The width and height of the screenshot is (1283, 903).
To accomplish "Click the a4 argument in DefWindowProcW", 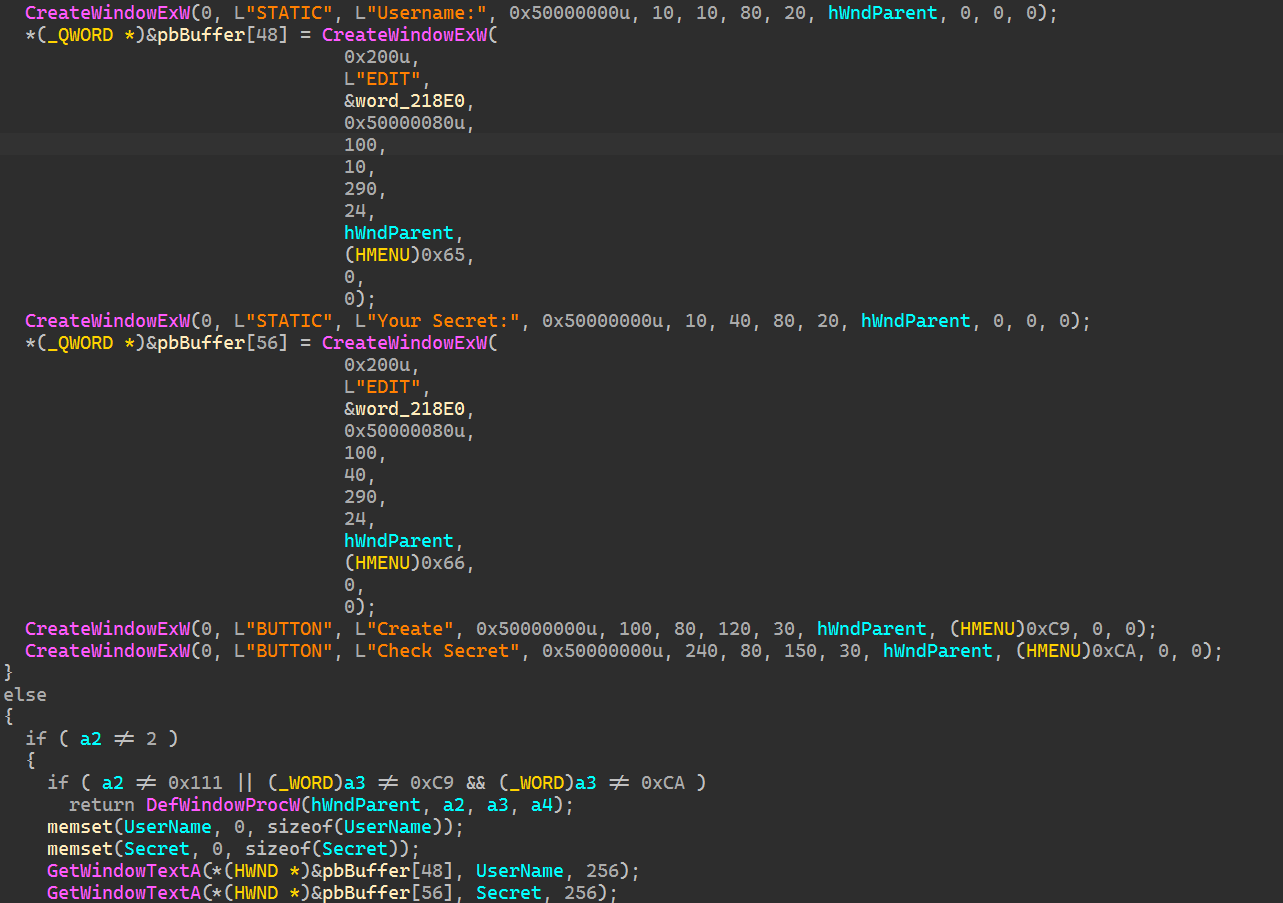I will coord(542,805).
